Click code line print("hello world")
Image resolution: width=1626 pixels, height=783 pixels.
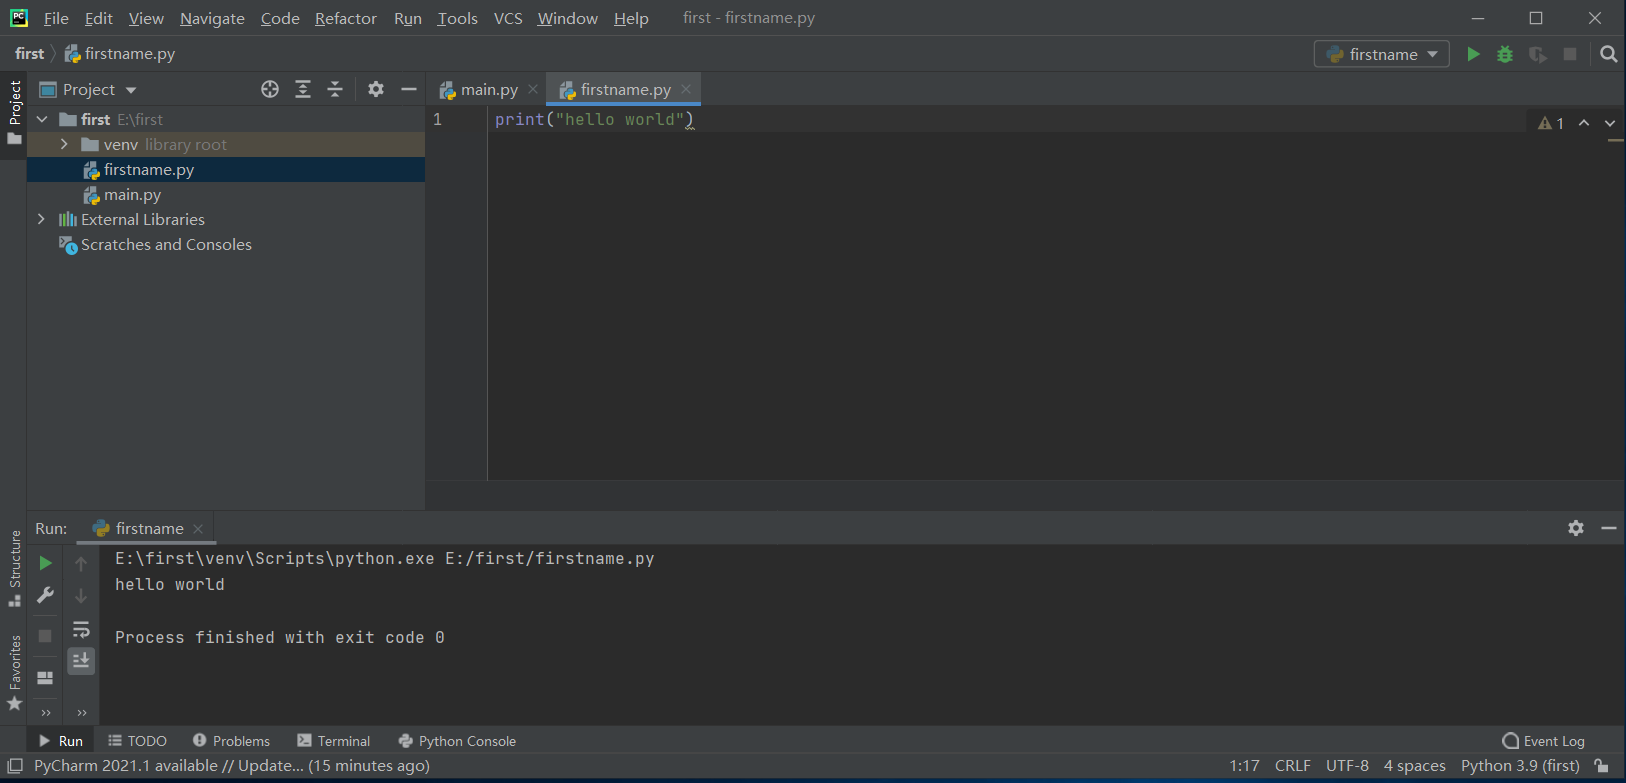594,119
